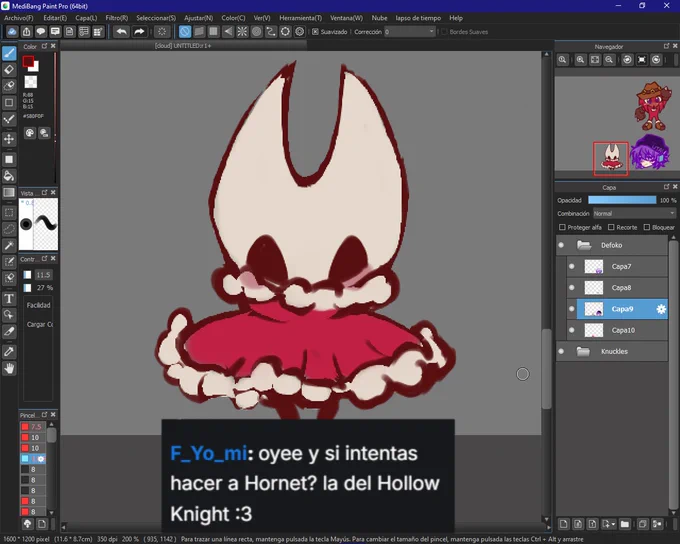Select the Move tool
Screen dimensions: 680x544
coord(9,139)
